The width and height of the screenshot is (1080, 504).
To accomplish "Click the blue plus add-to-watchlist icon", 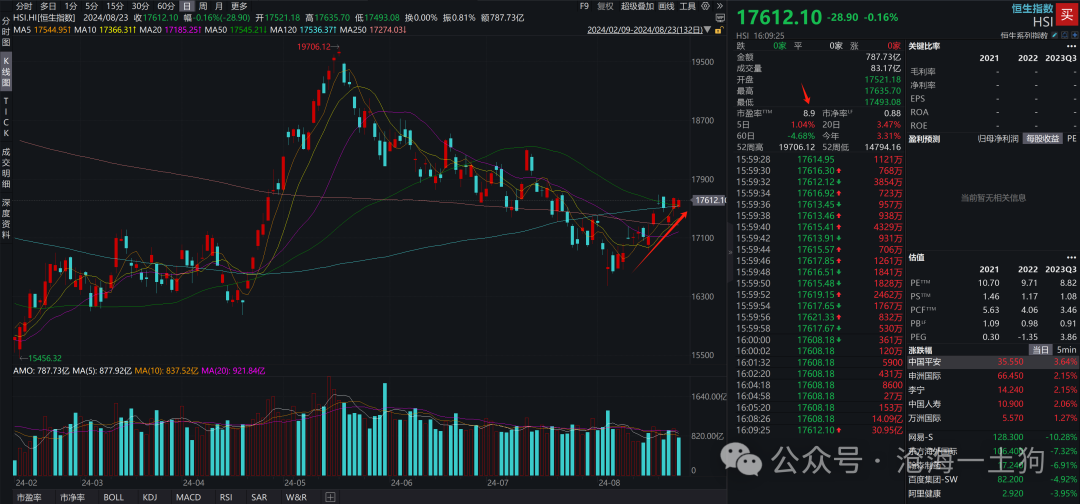I will point(1074,34).
